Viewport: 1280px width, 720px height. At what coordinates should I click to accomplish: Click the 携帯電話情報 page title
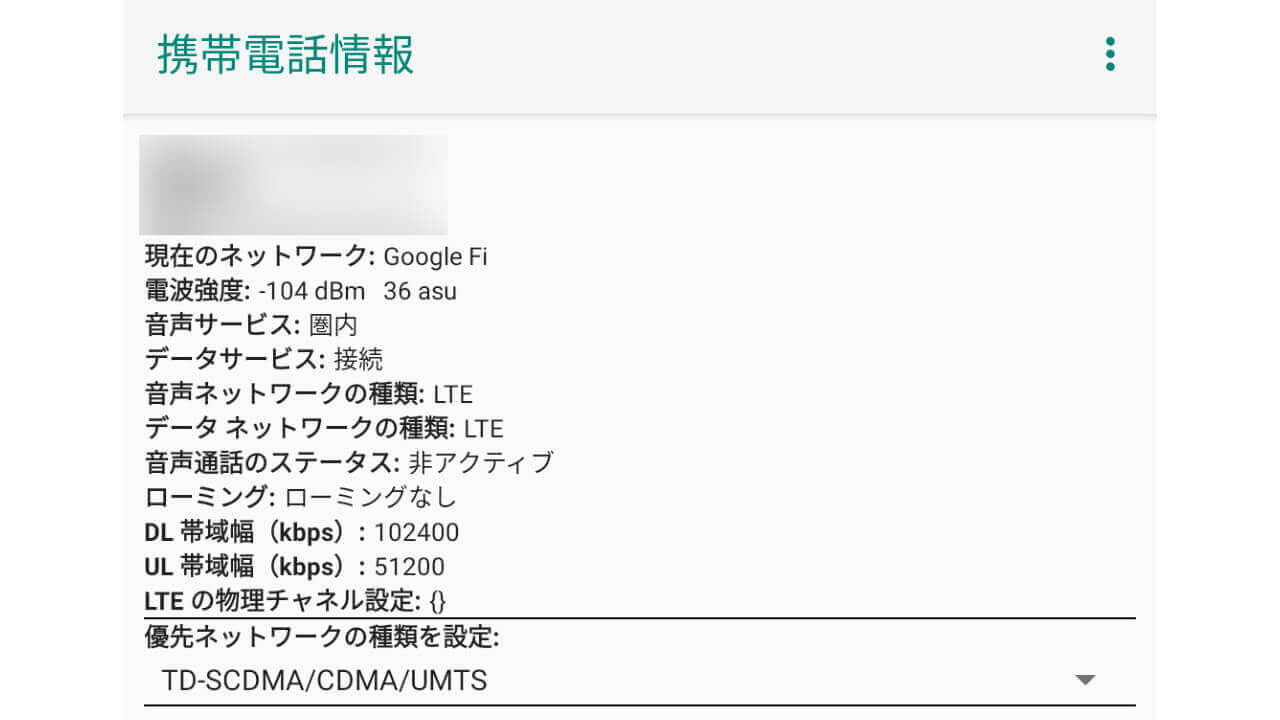click(x=286, y=55)
